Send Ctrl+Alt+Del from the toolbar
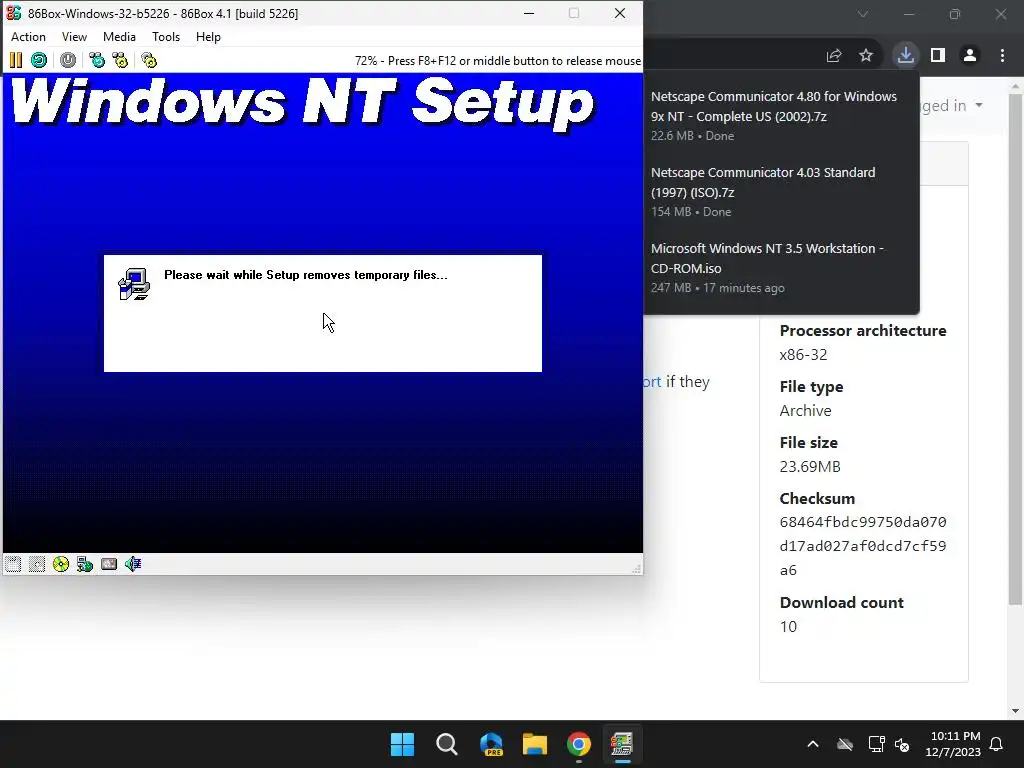The image size is (1024, 768). coord(97,61)
